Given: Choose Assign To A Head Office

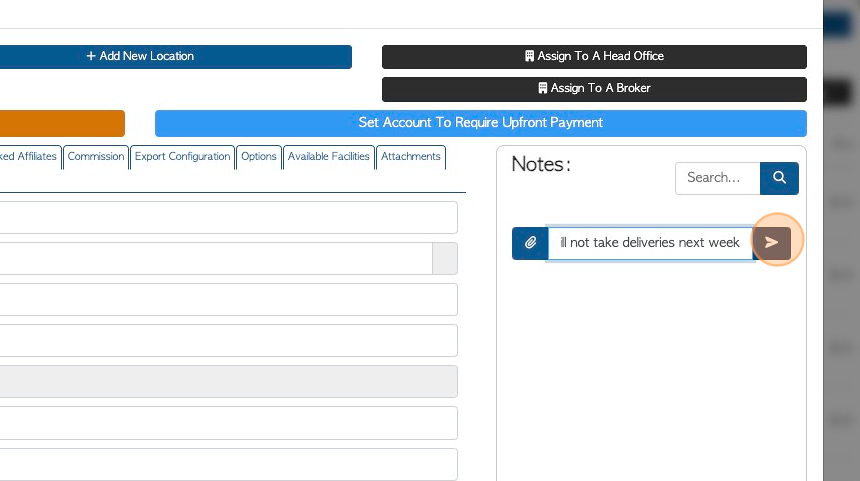Looking at the screenshot, I should pyautogui.click(x=594, y=56).
